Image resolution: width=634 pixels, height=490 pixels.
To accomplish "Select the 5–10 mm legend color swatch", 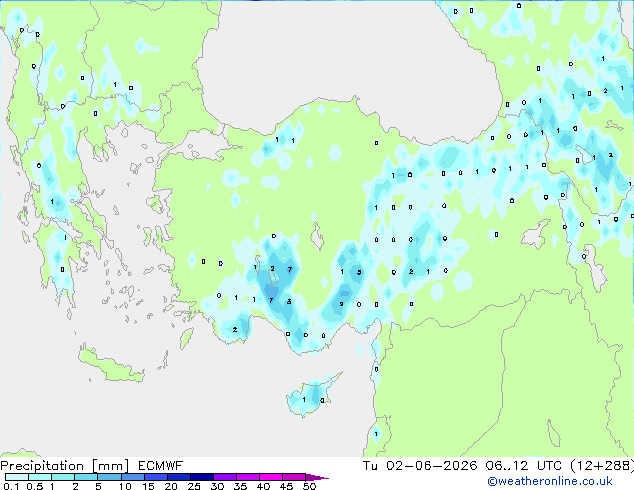I will (x=109, y=477).
